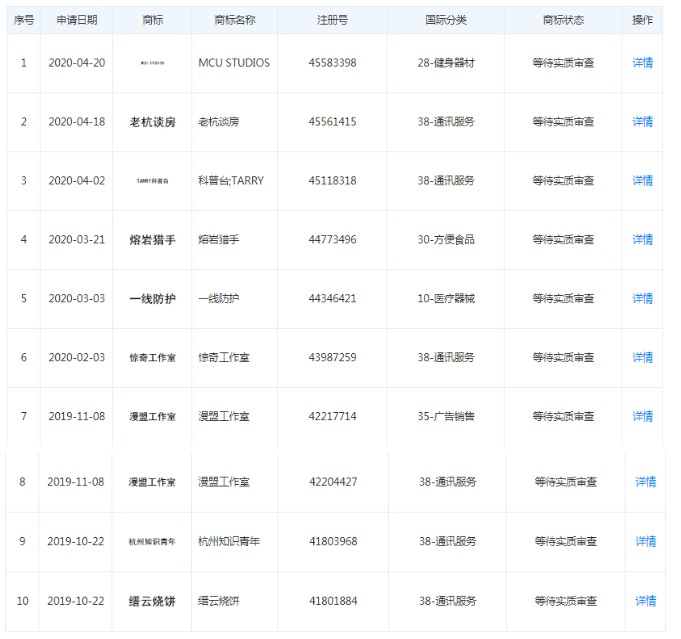
Task: Select the 熔岩猎手 trademark logo image
Action: pos(152,240)
